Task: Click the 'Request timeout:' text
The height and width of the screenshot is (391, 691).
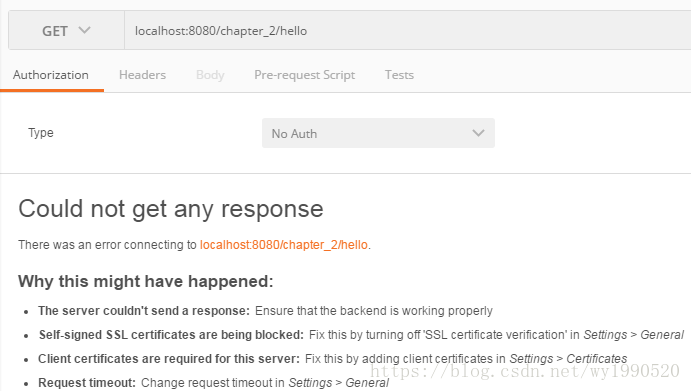Action: pos(87,383)
